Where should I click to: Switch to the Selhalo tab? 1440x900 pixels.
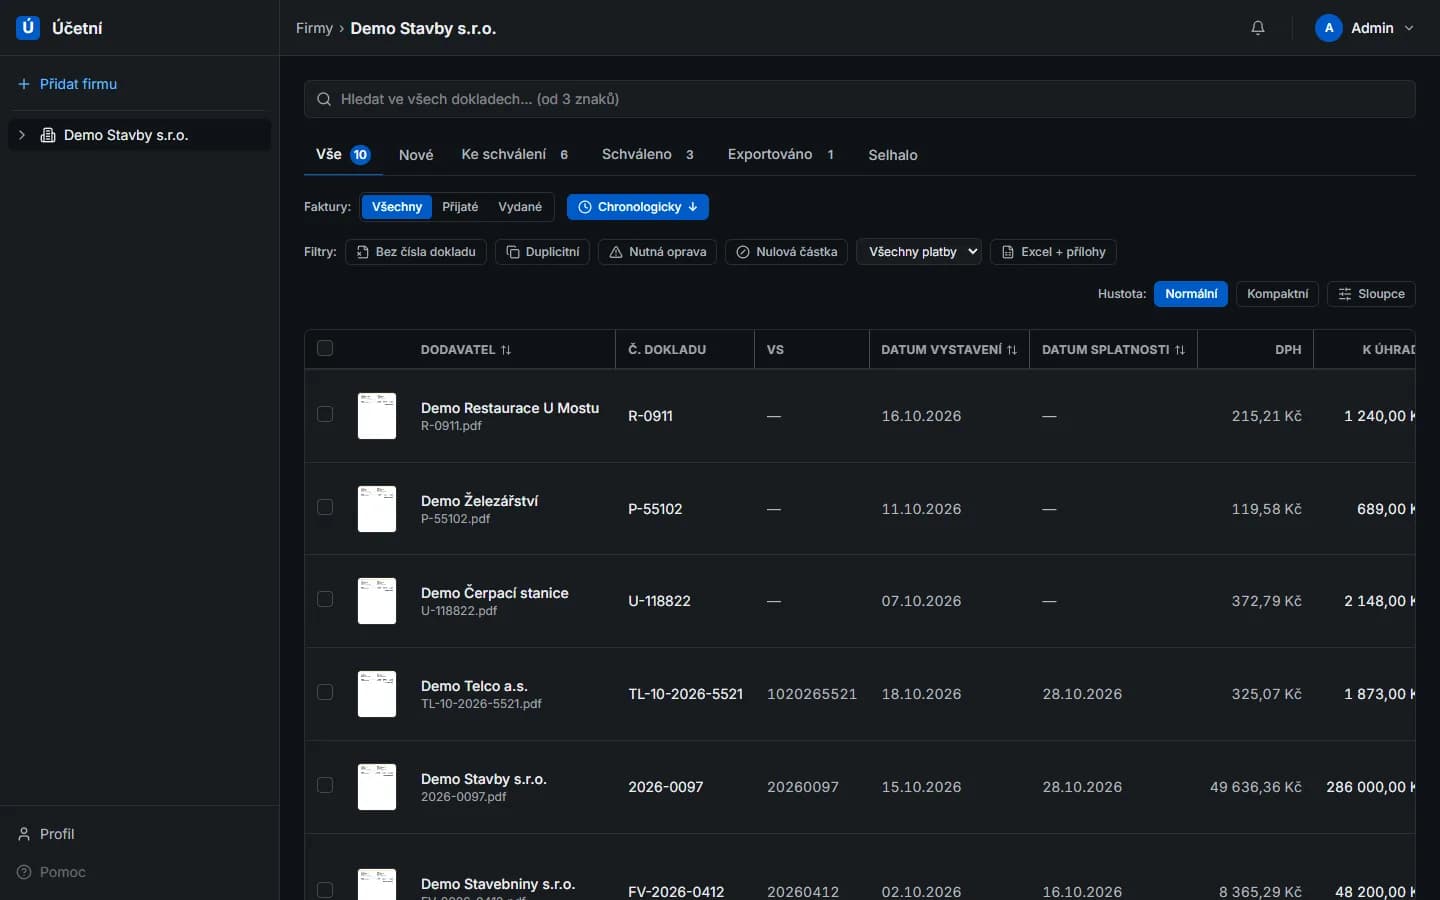tap(893, 155)
